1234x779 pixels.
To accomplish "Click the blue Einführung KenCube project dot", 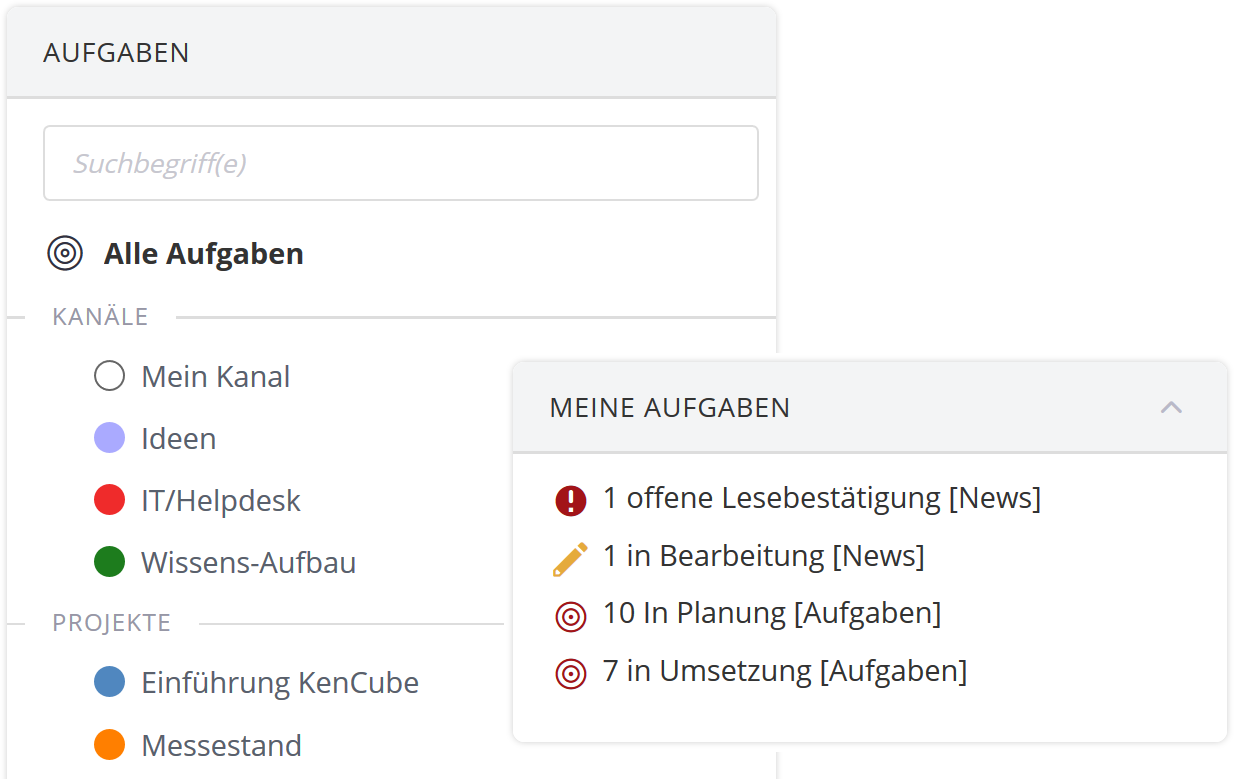I will click(x=109, y=683).
